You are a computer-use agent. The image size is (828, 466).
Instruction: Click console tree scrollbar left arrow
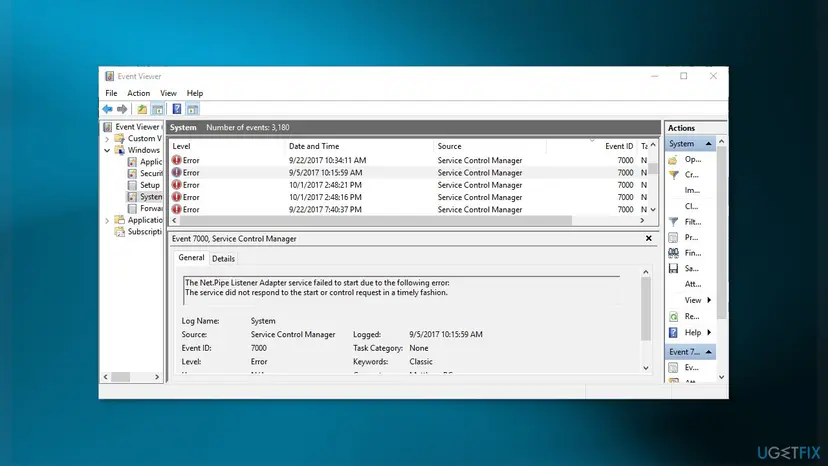[106, 377]
